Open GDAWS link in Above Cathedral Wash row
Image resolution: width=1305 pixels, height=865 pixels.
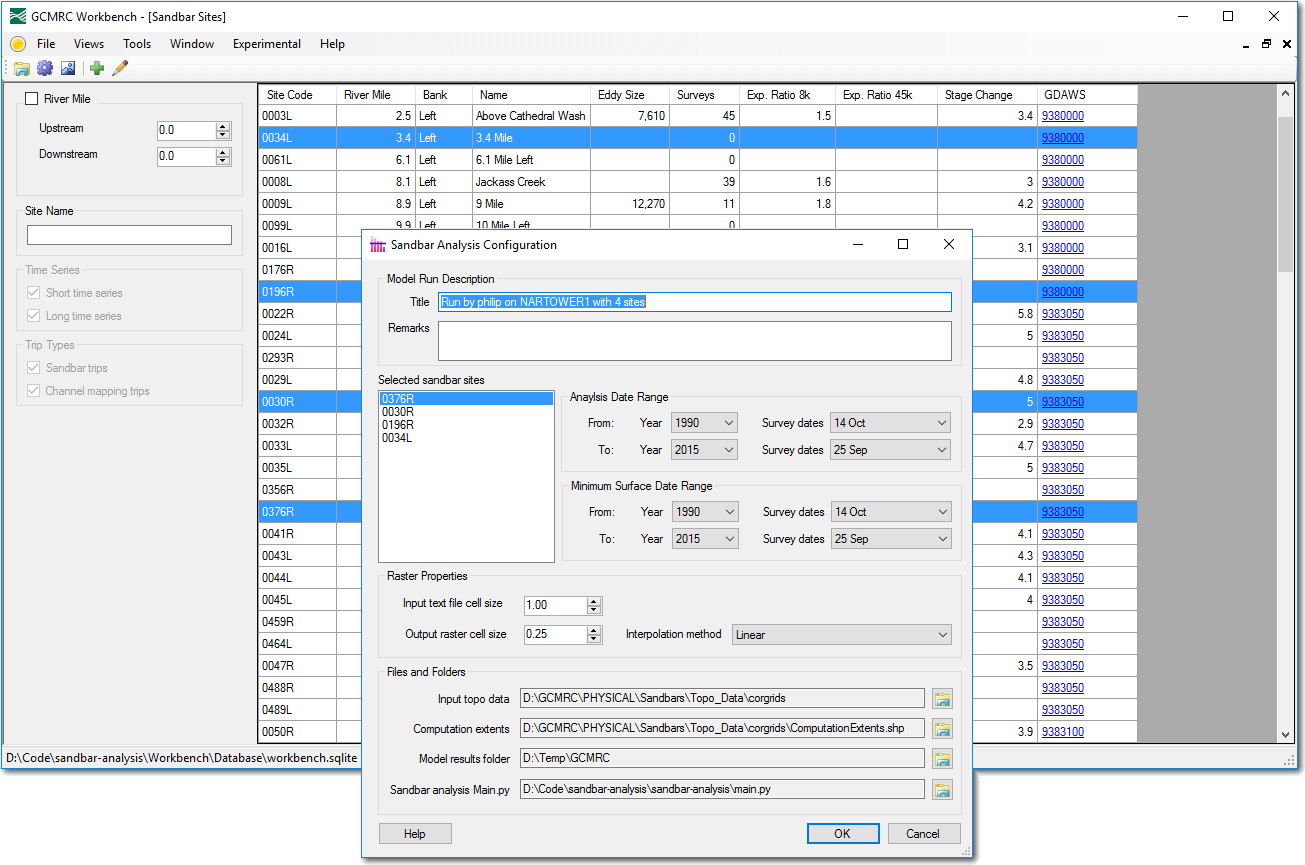coord(1063,116)
